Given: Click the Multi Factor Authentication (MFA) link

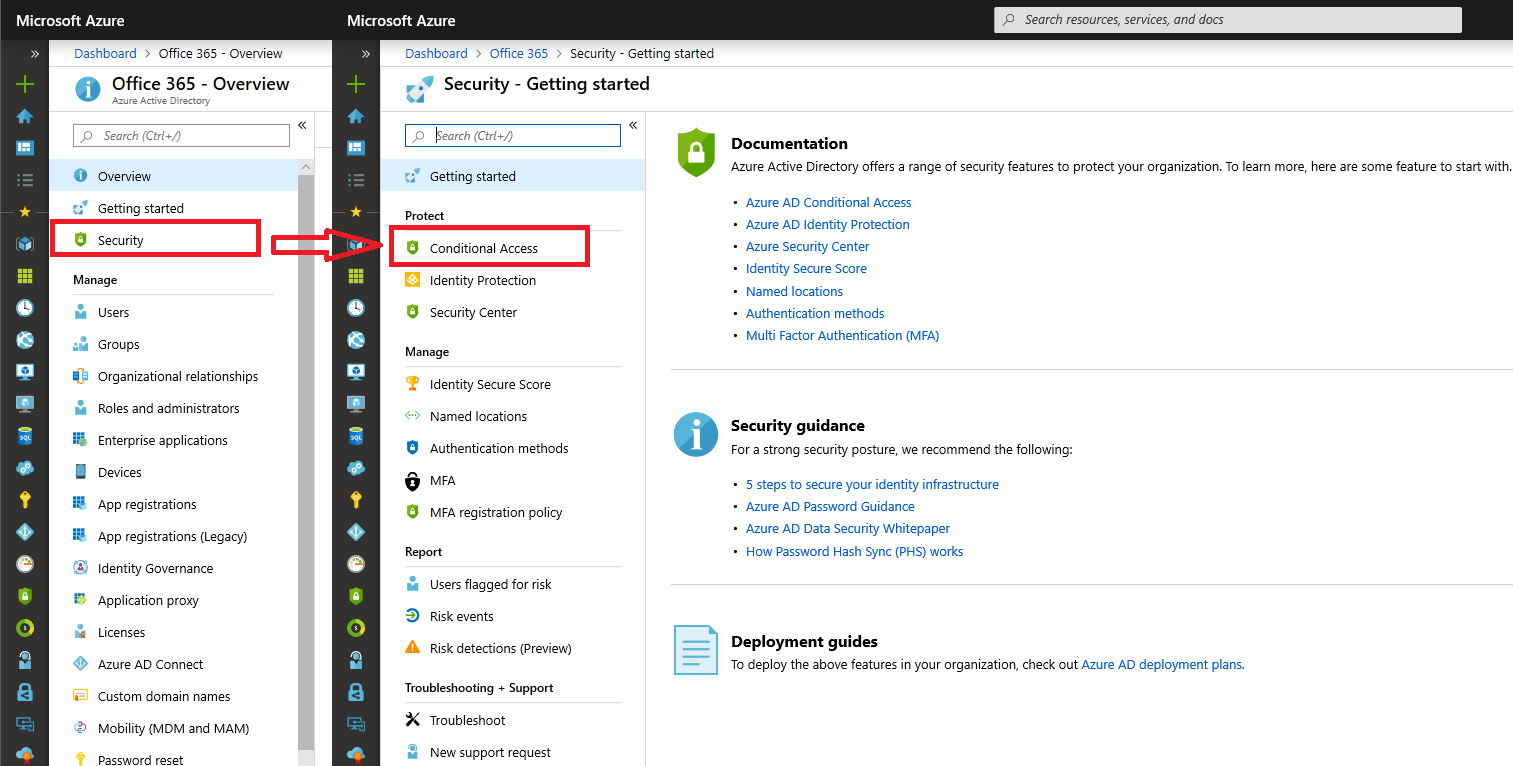Looking at the screenshot, I should click(x=842, y=335).
